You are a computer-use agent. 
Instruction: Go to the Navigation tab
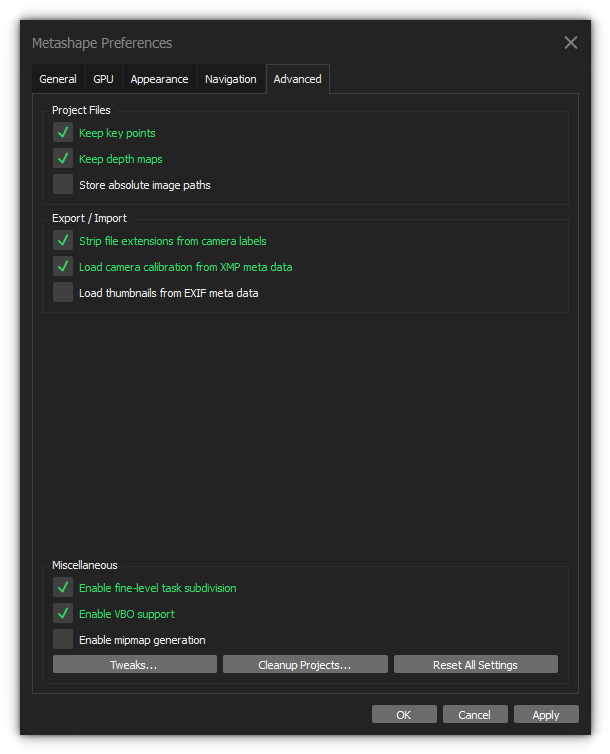click(231, 79)
